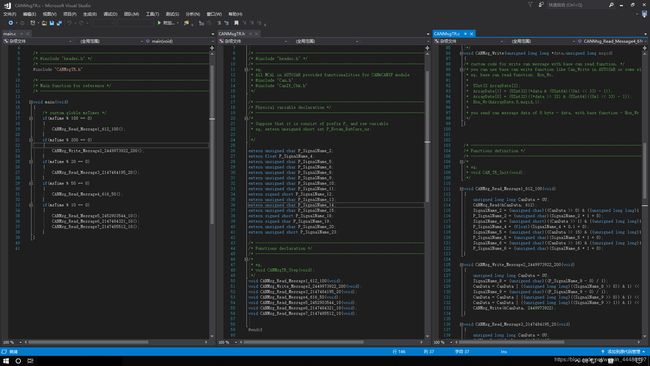Click the horizontal scrollbar of CANMsgTR.c pane
The width and height of the screenshot is (650, 366).
click(512, 342)
